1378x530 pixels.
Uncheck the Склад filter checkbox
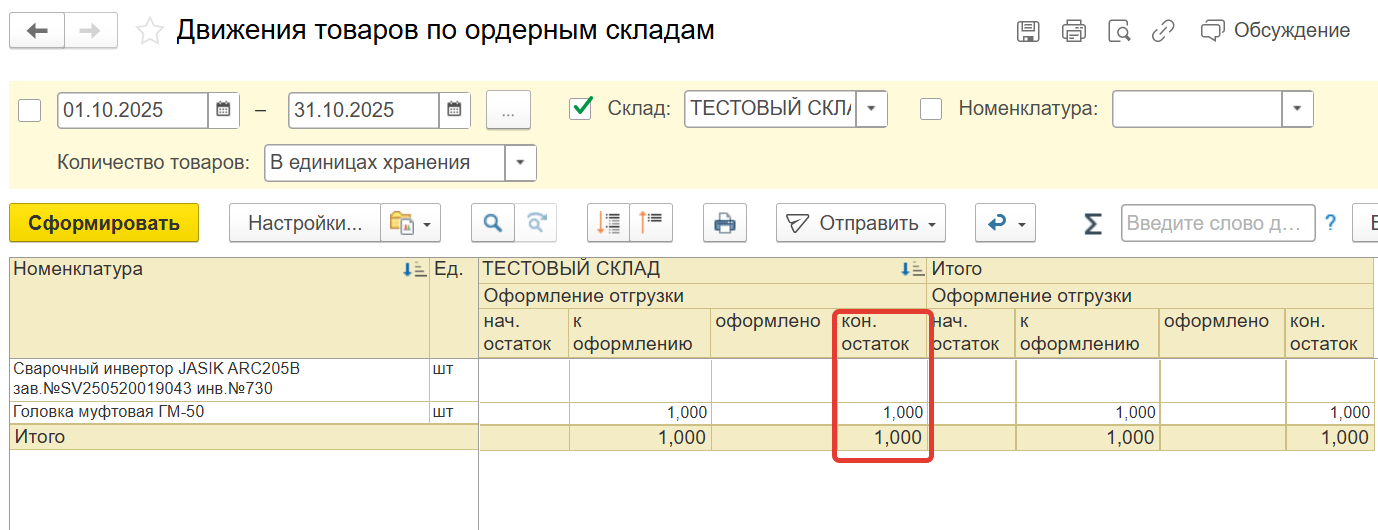580,109
